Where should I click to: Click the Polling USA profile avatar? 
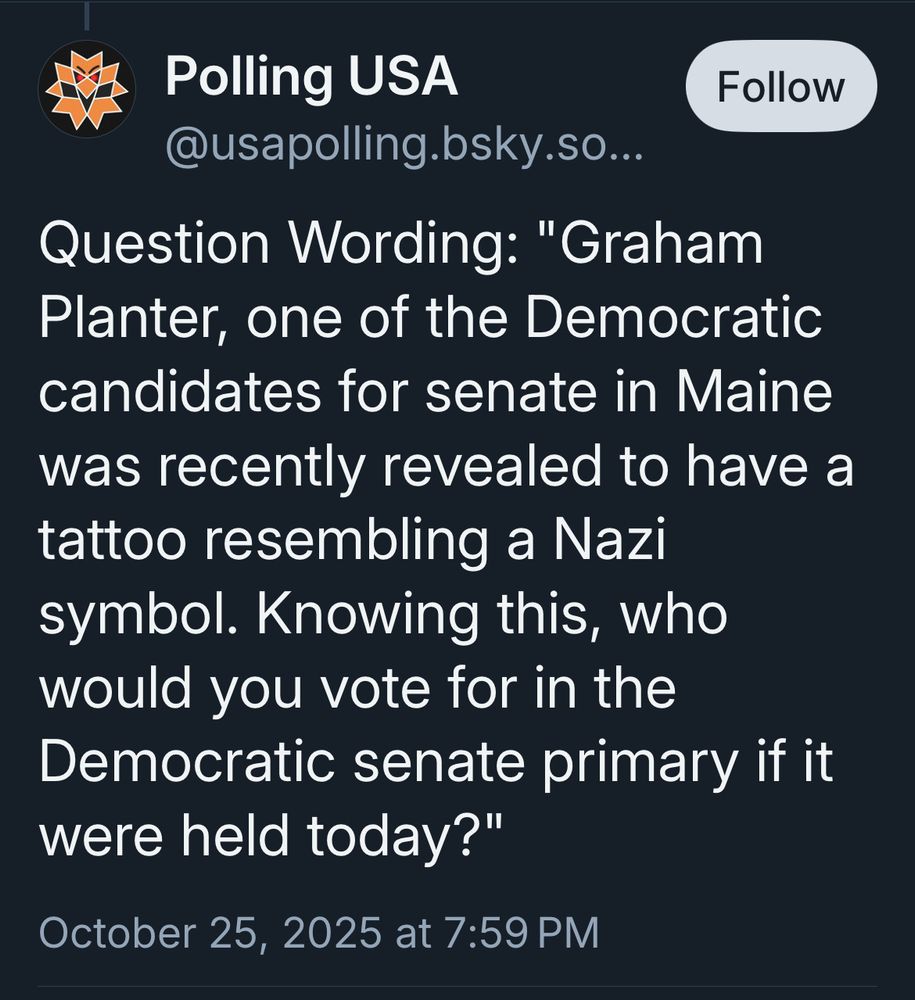(87, 90)
